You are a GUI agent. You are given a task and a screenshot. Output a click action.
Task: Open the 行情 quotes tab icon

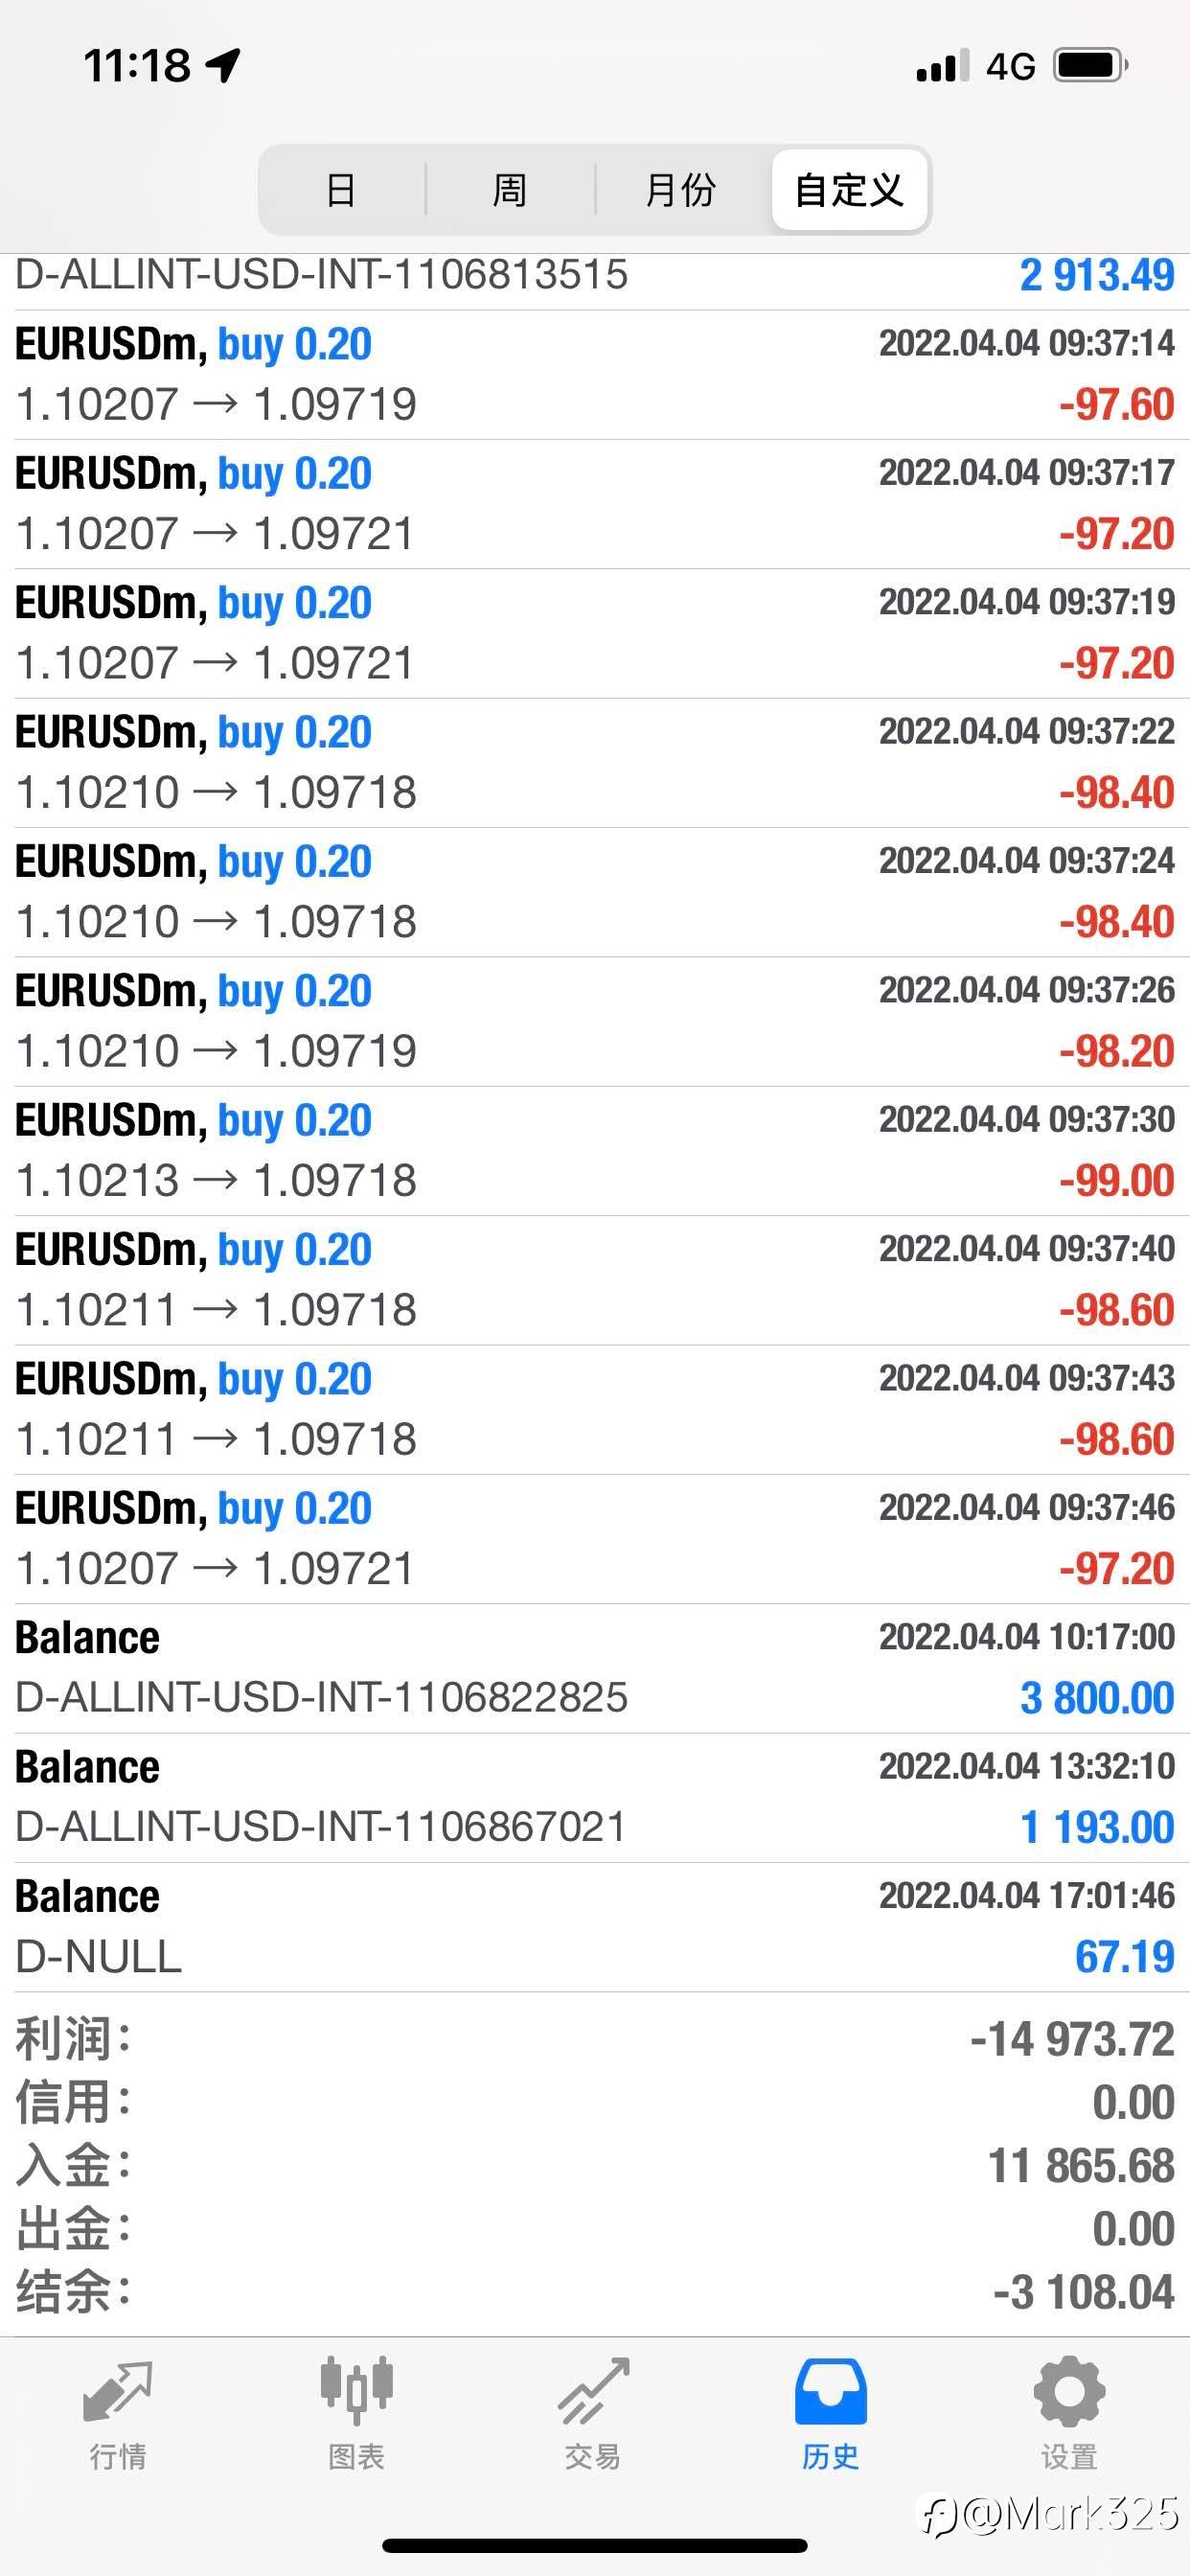pos(118,2391)
